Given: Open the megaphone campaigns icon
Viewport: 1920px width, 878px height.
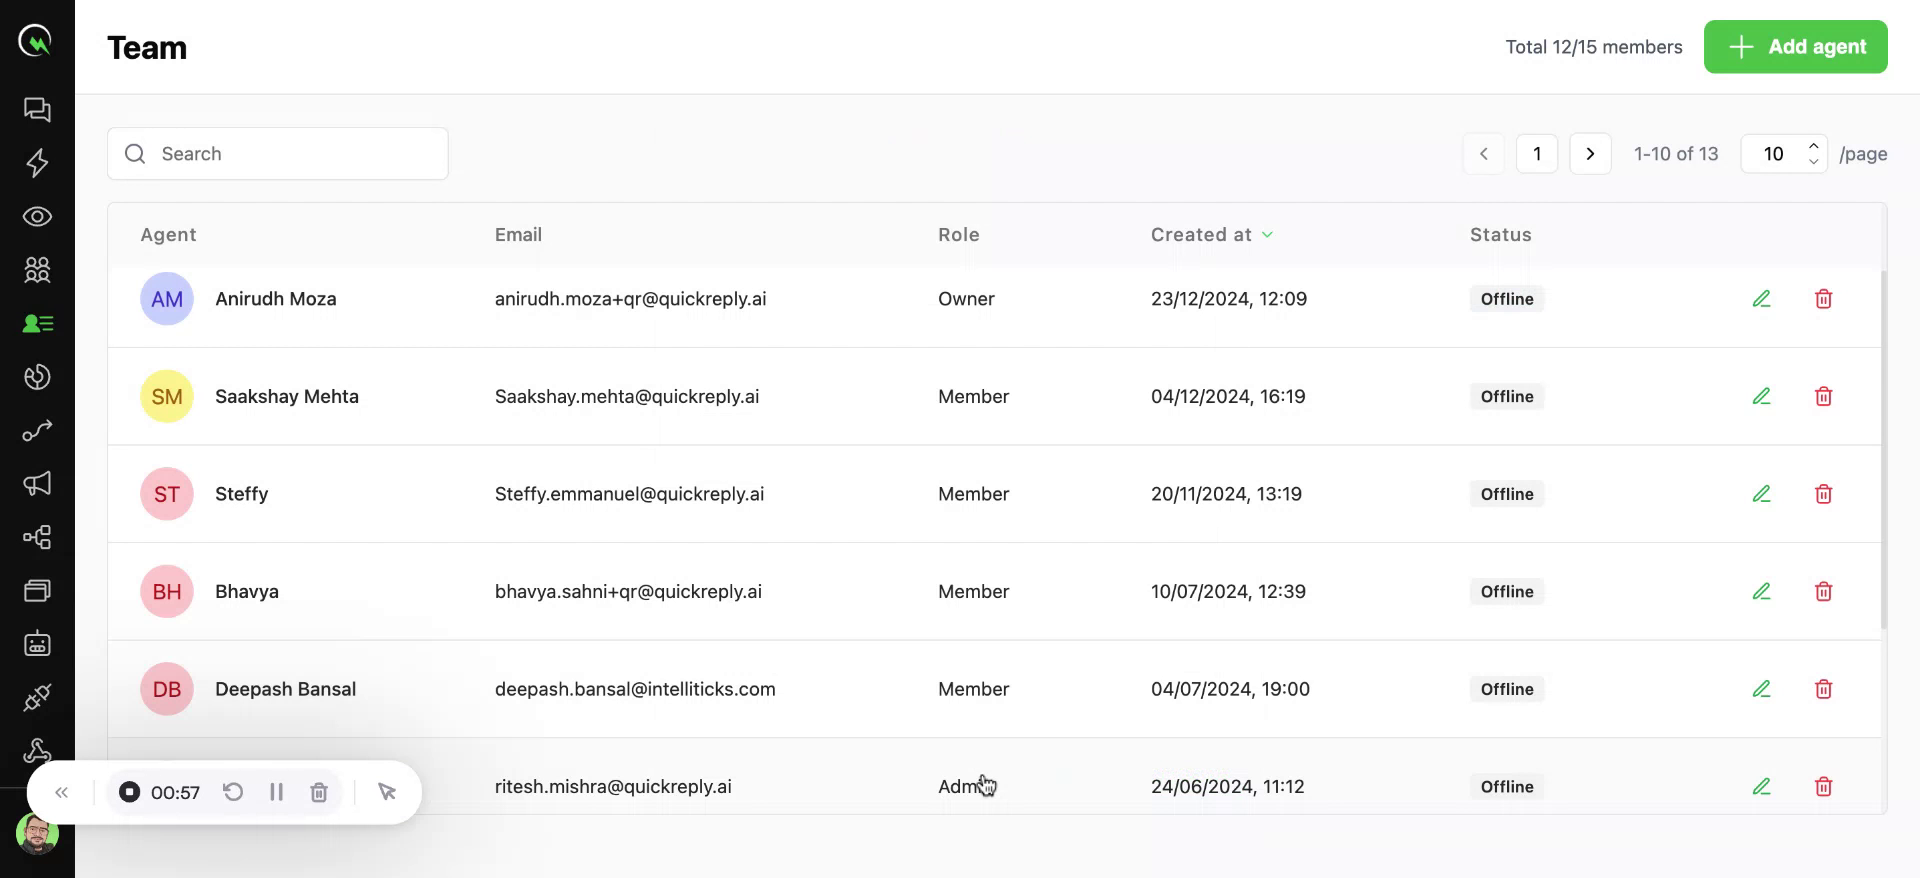Looking at the screenshot, I should 37,484.
